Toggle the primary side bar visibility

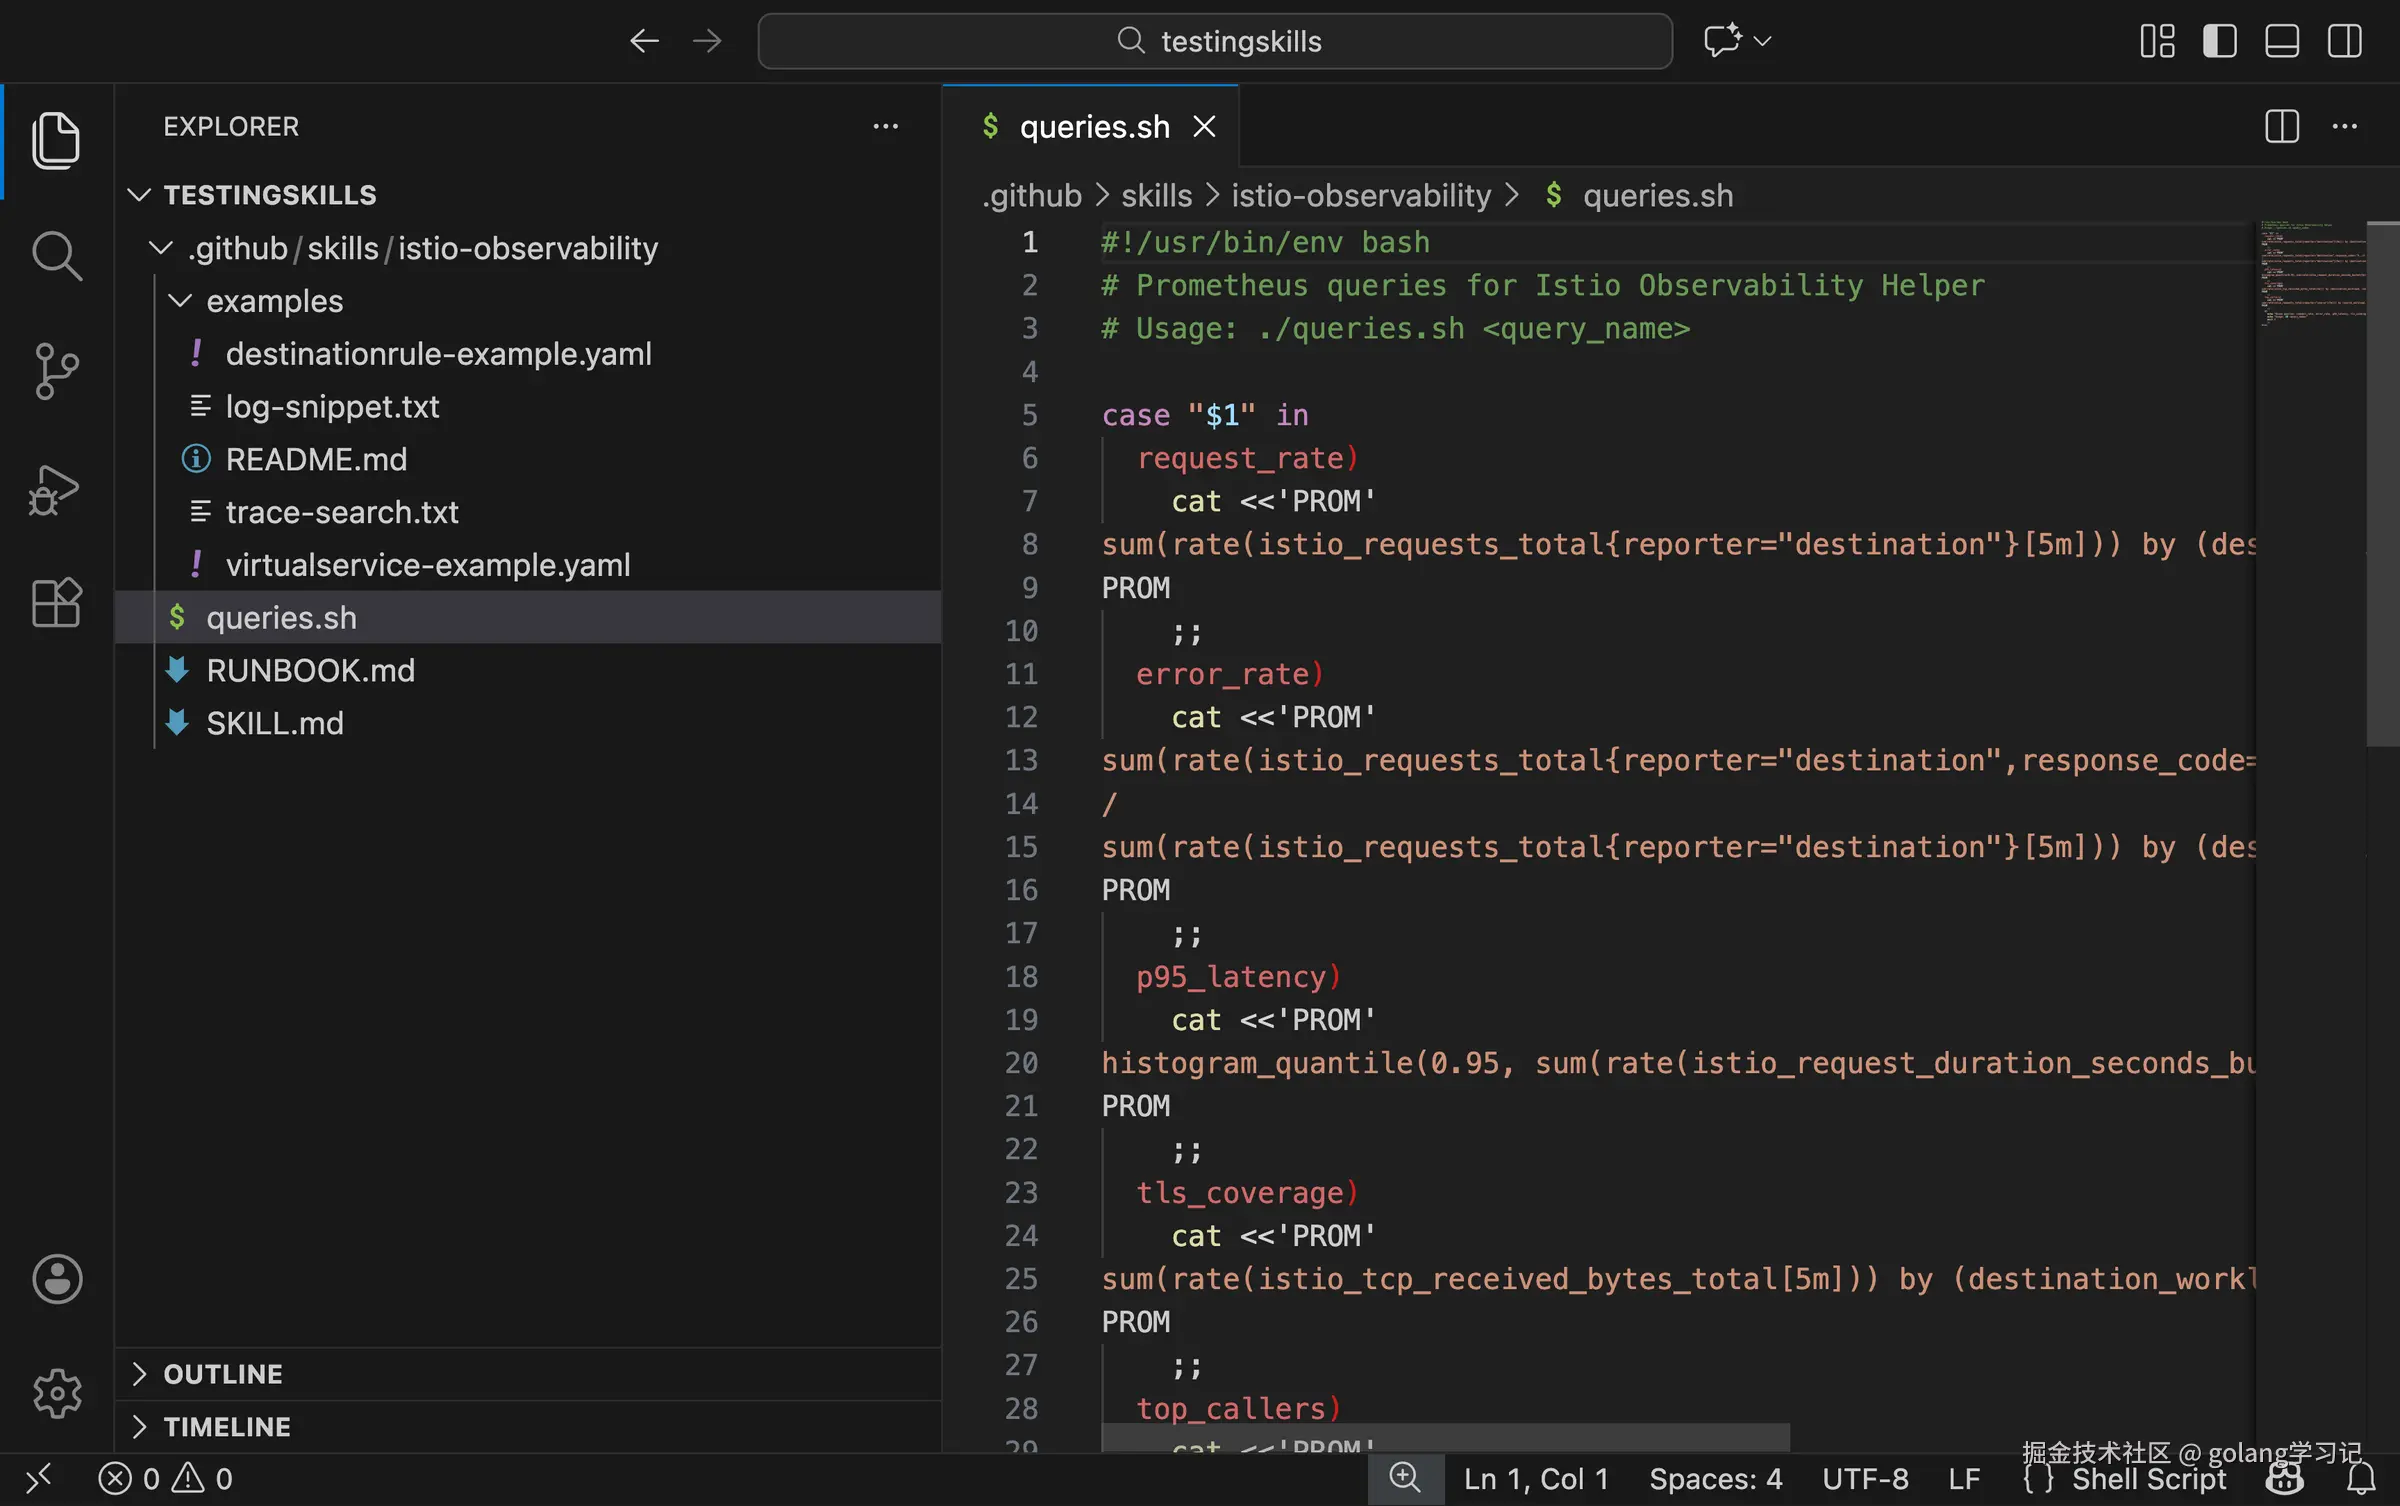pos(2219,41)
